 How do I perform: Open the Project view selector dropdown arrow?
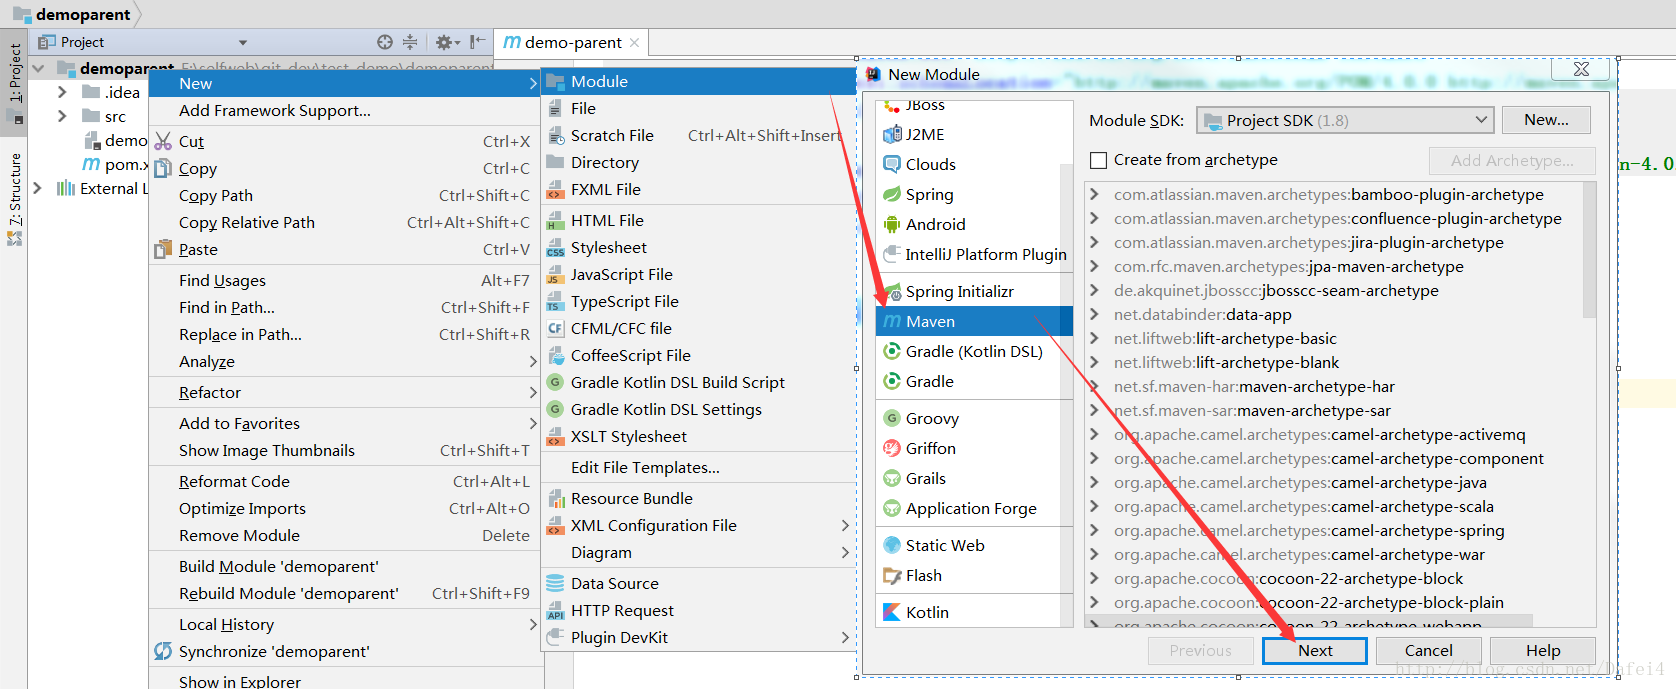coord(243,42)
